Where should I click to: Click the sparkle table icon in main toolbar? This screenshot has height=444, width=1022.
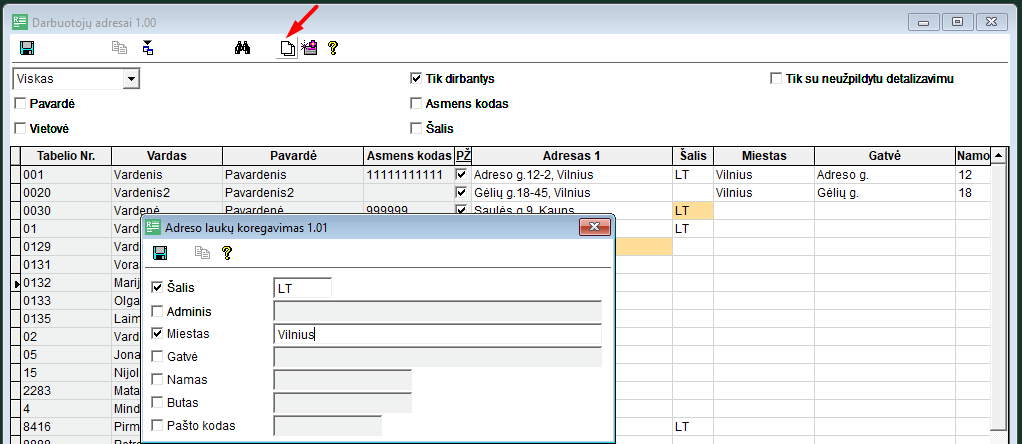[x=309, y=48]
